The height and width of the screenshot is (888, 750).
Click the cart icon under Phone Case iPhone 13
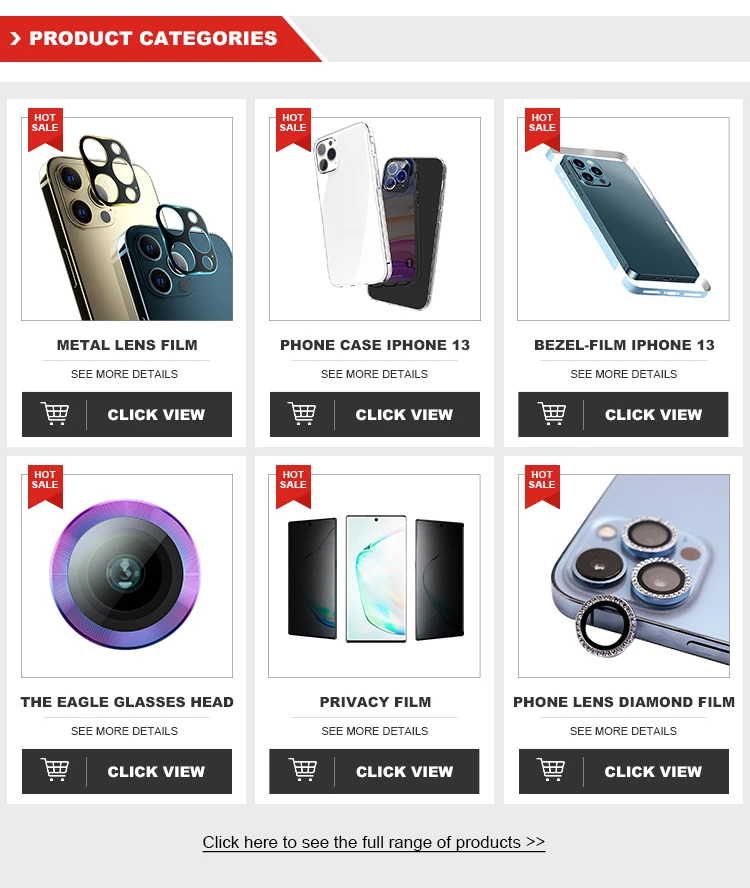click(x=302, y=413)
